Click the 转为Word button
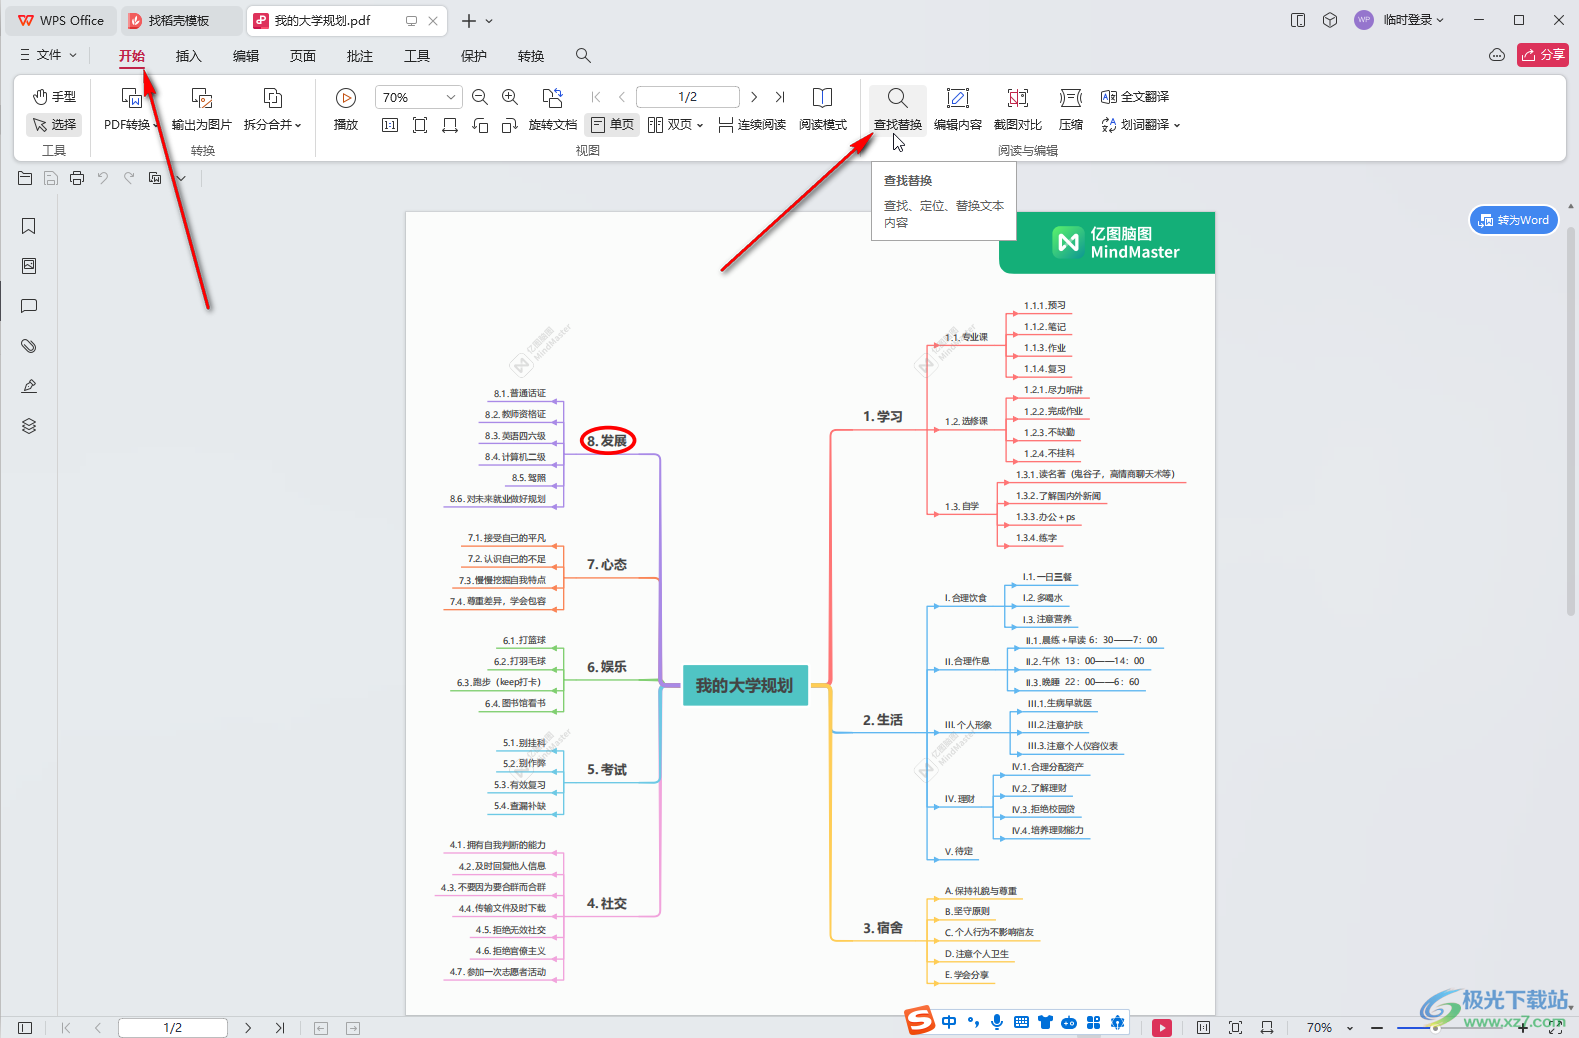The width and height of the screenshot is (1579, 1038). pos(1513,220)
